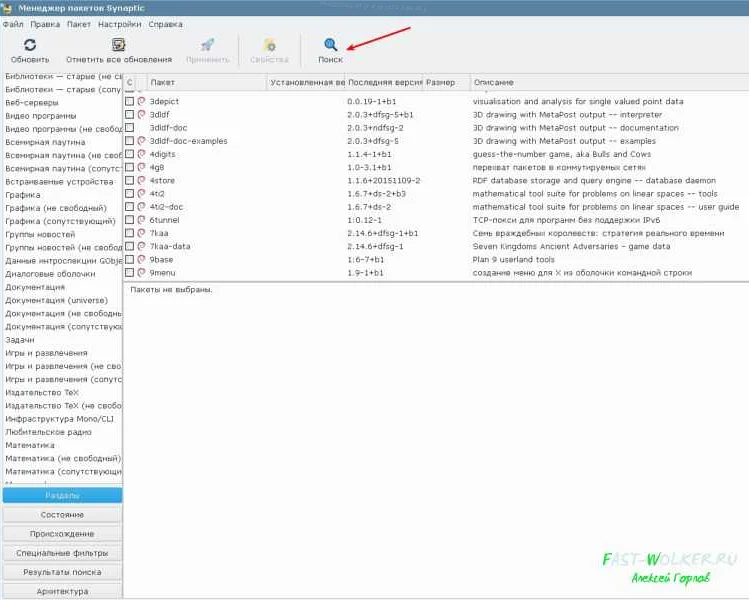
Task: Toggle the checkbox for 7kaa
Action: [x=129, y=233]
